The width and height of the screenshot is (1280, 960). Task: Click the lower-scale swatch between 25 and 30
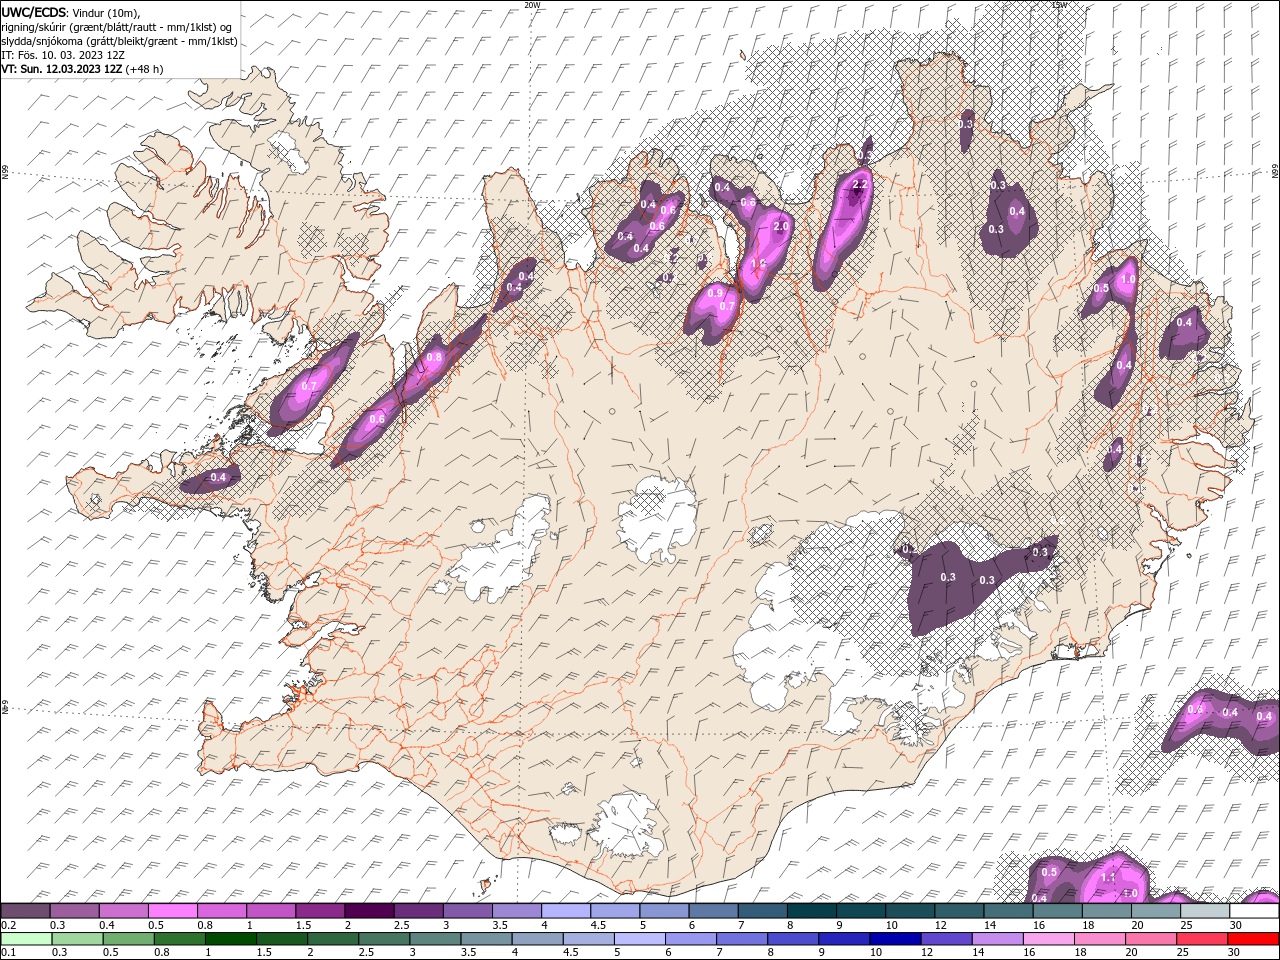[1203, 939]
